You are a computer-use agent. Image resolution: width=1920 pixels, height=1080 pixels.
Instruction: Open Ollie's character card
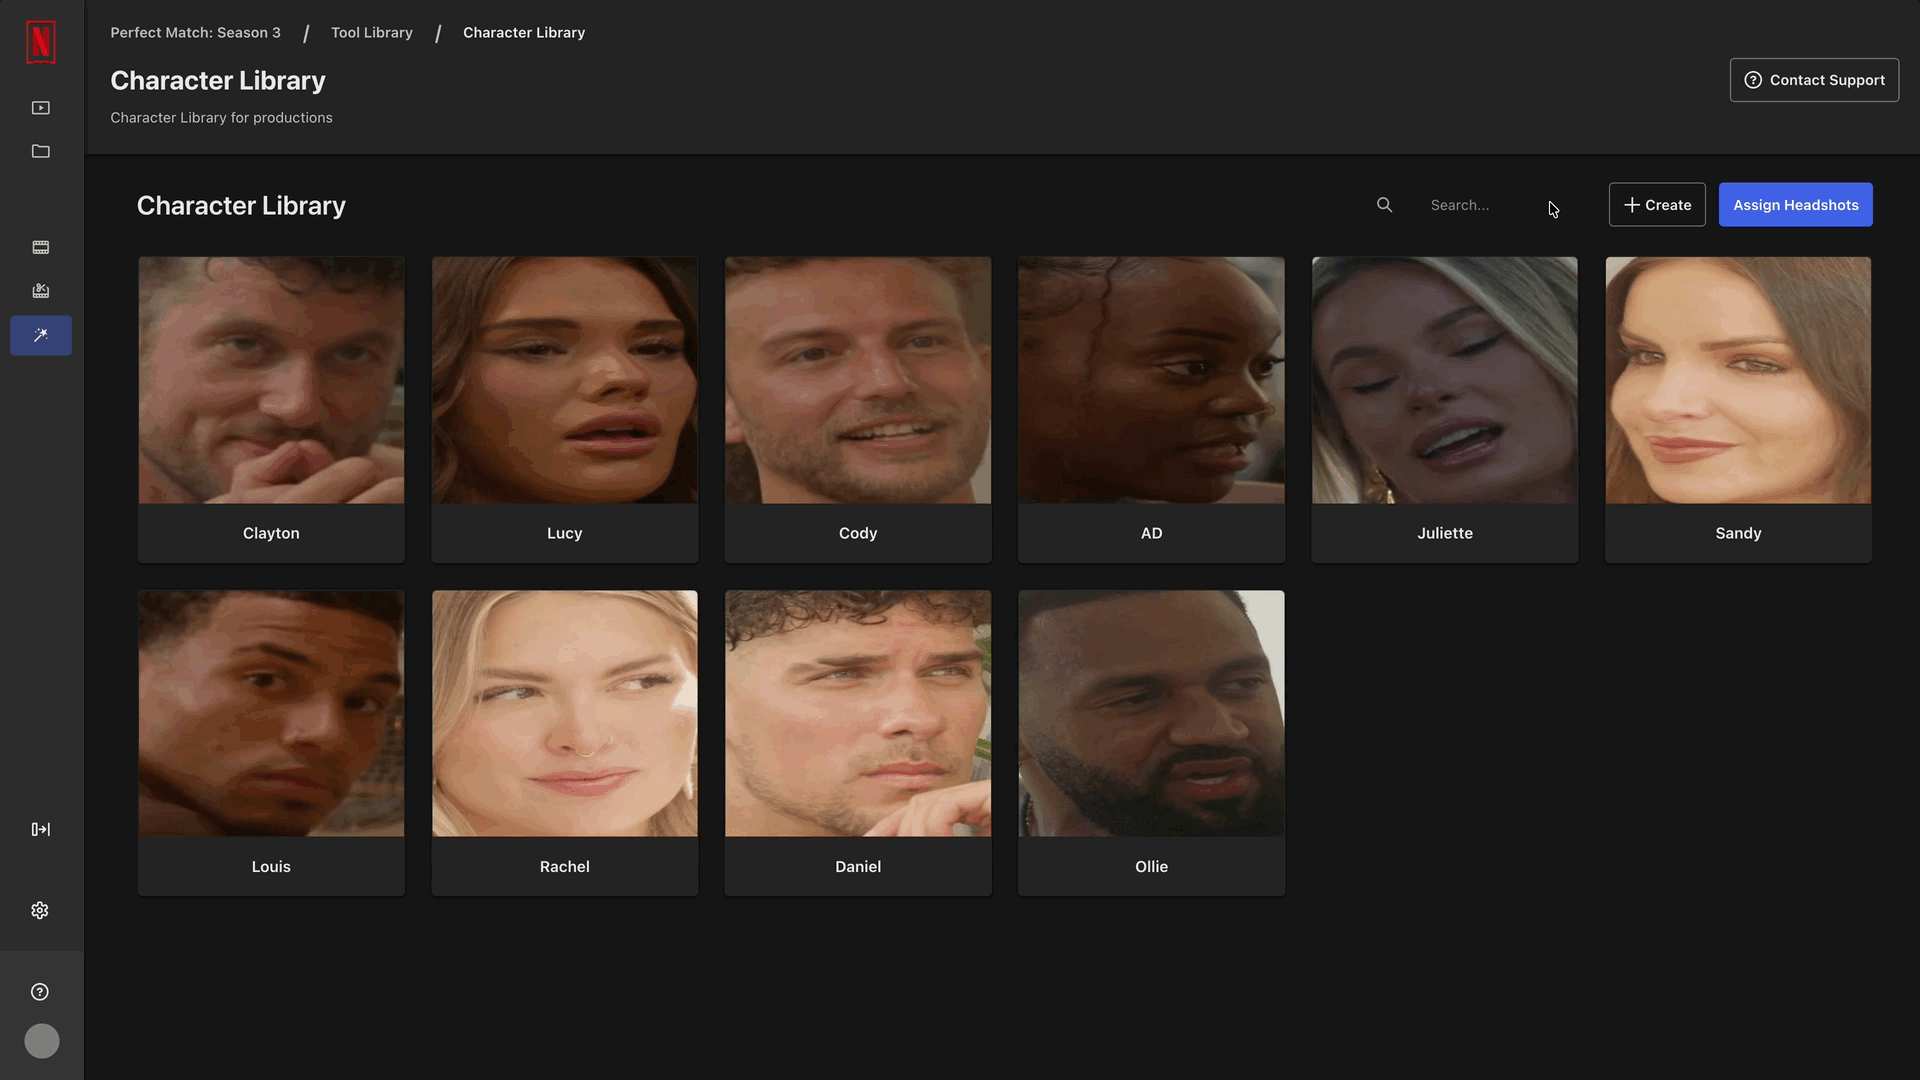(x=1151, y=742)
